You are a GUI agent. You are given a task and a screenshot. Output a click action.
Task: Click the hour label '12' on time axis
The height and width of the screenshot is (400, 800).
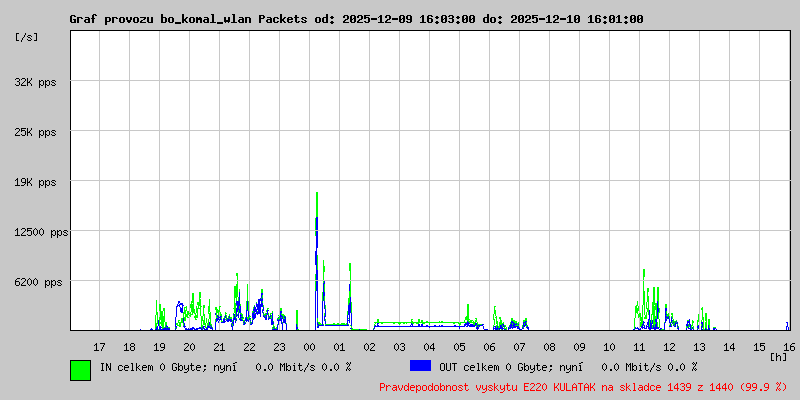point(669,347)
